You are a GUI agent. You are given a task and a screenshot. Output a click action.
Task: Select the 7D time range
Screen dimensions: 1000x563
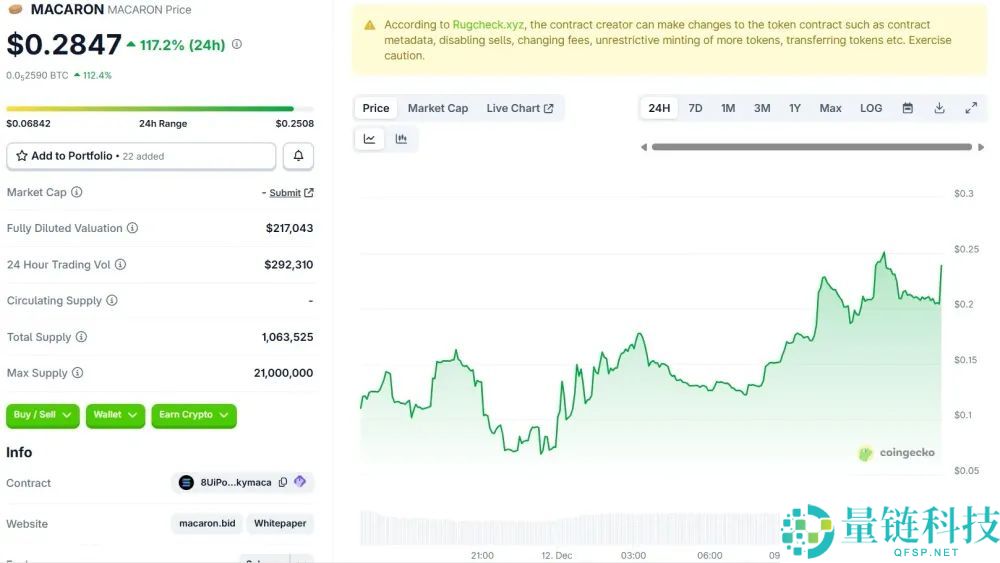click(x=695, y=108)
